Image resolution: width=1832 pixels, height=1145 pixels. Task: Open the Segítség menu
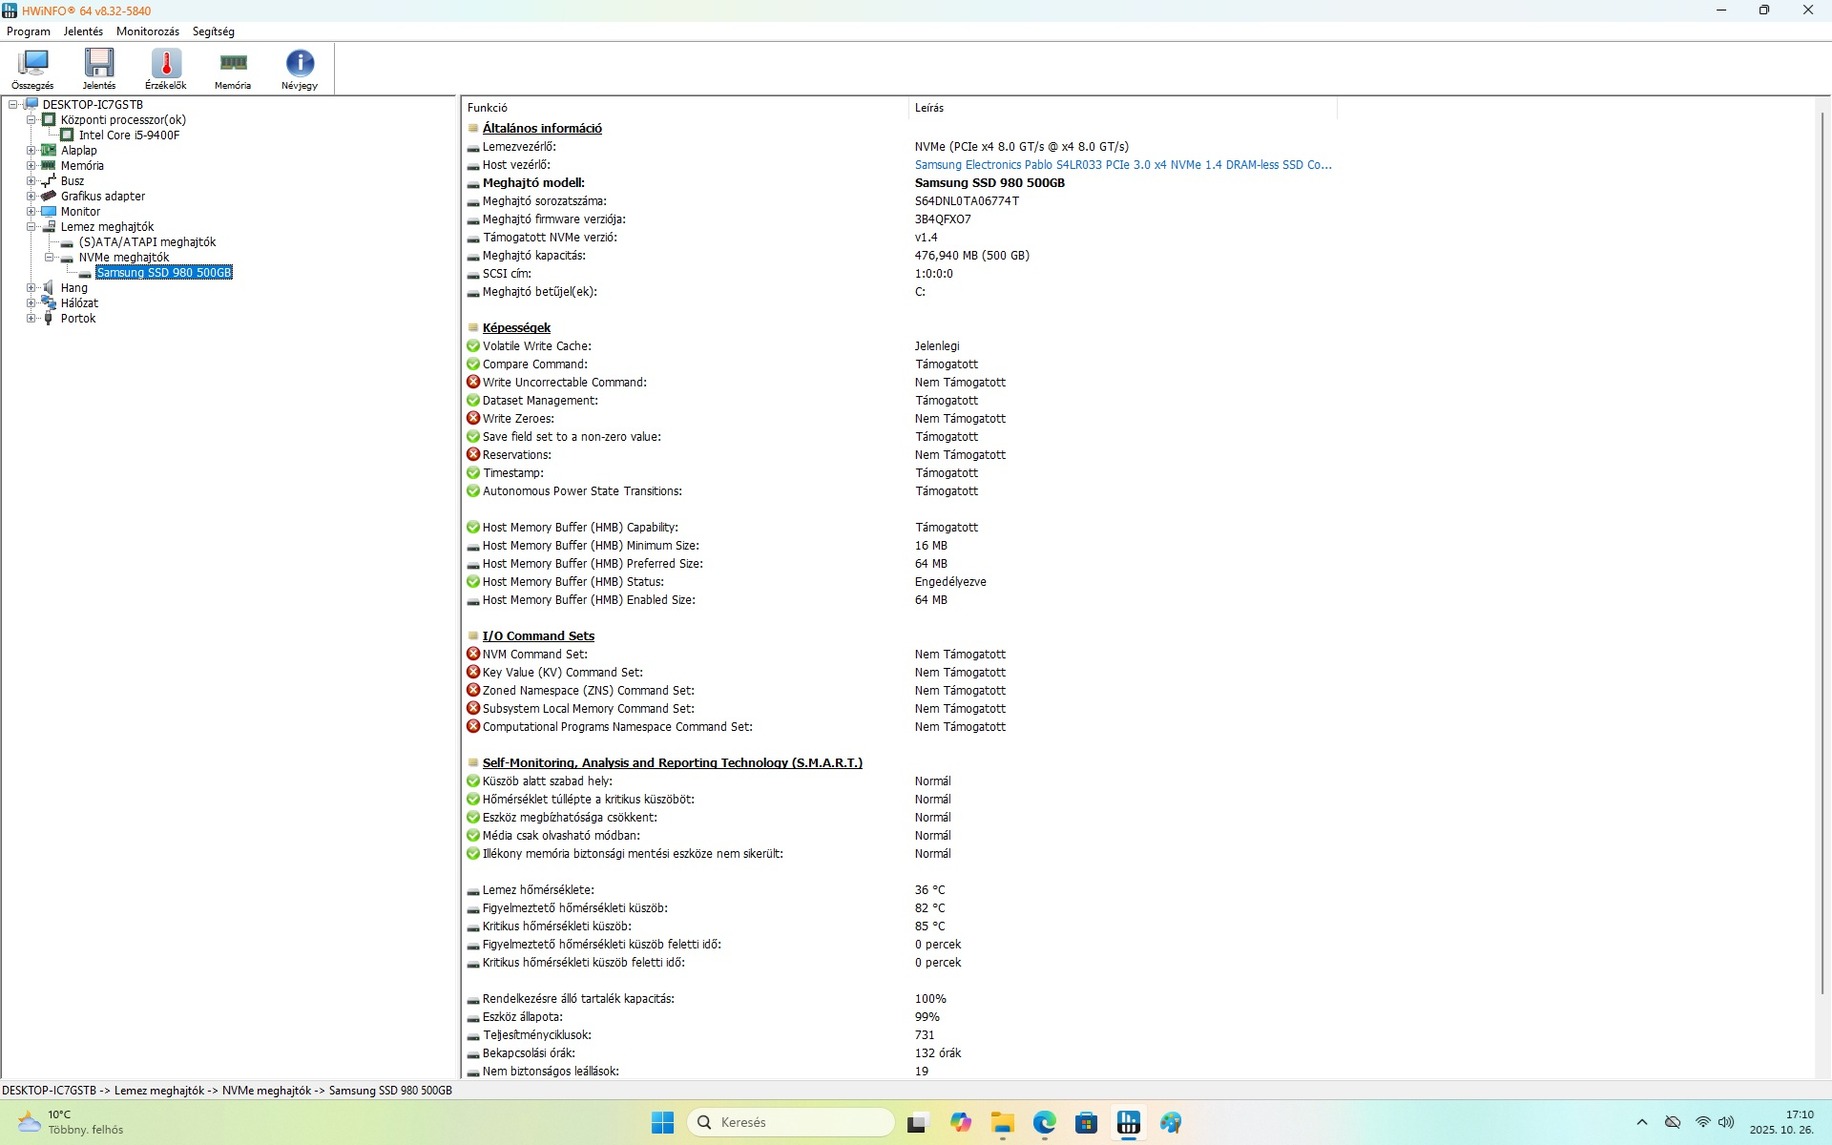213,31
